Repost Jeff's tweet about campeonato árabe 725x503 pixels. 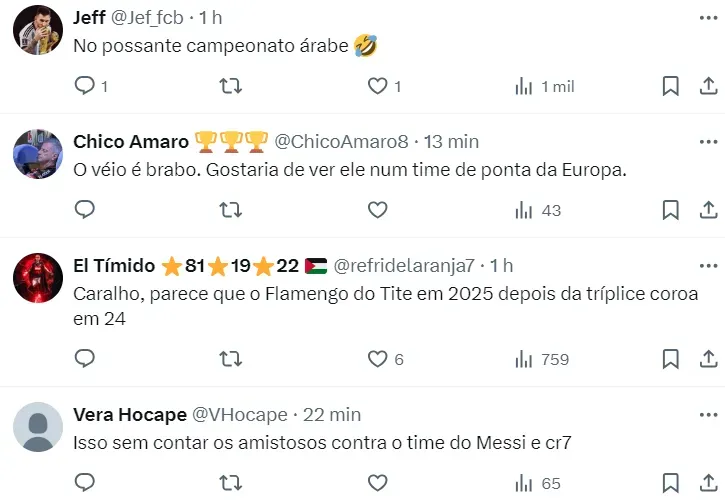tap(230, 87)
